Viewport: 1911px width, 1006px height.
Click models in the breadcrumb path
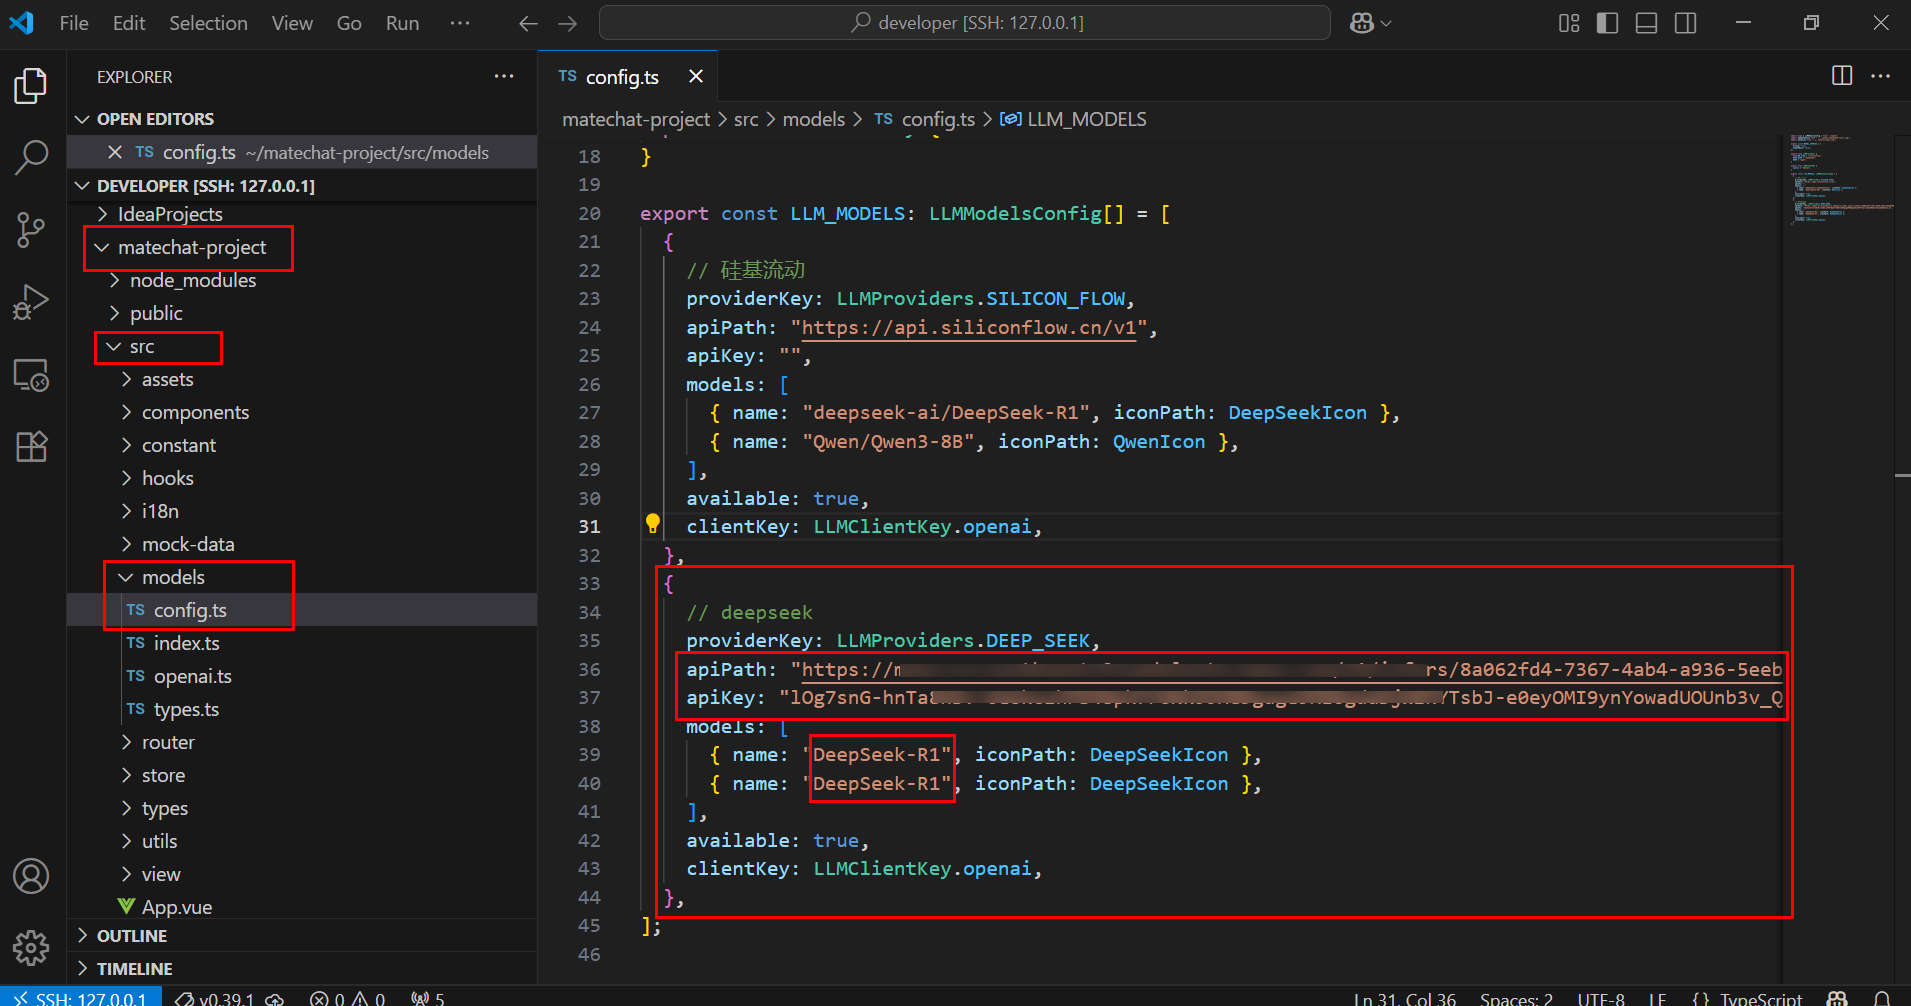click(814, 119)
